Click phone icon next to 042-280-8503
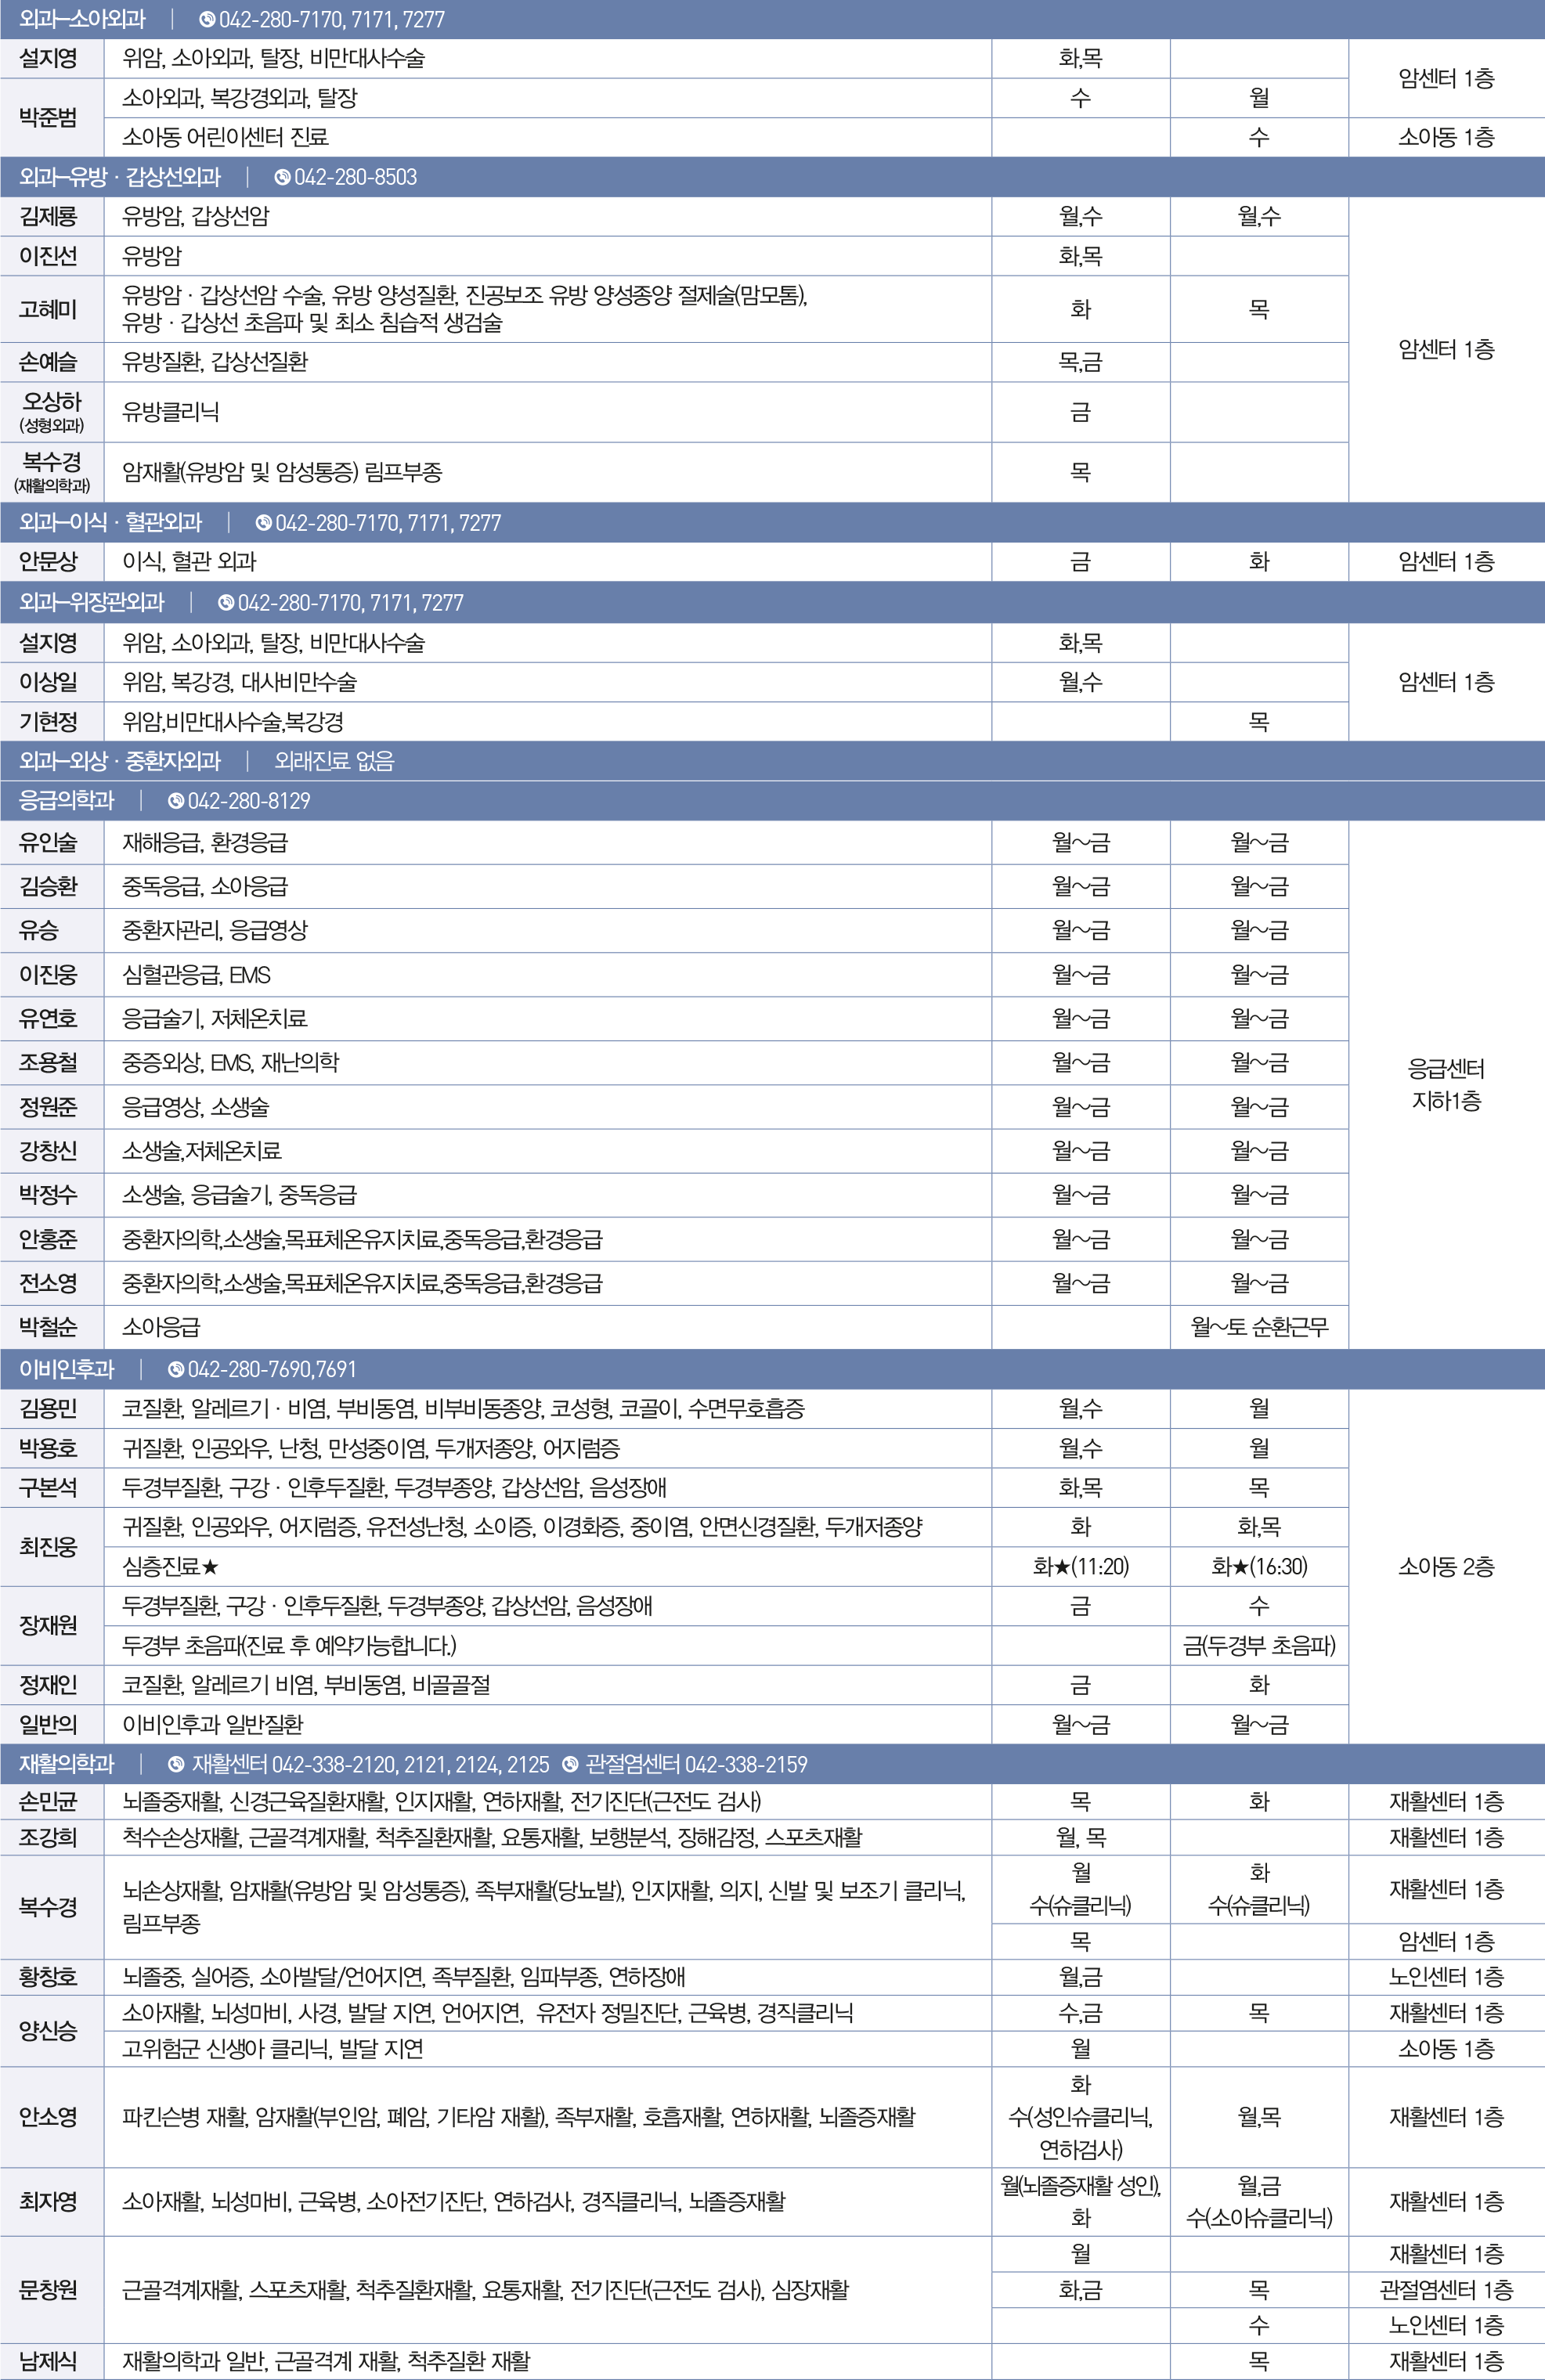 point(282,177)
